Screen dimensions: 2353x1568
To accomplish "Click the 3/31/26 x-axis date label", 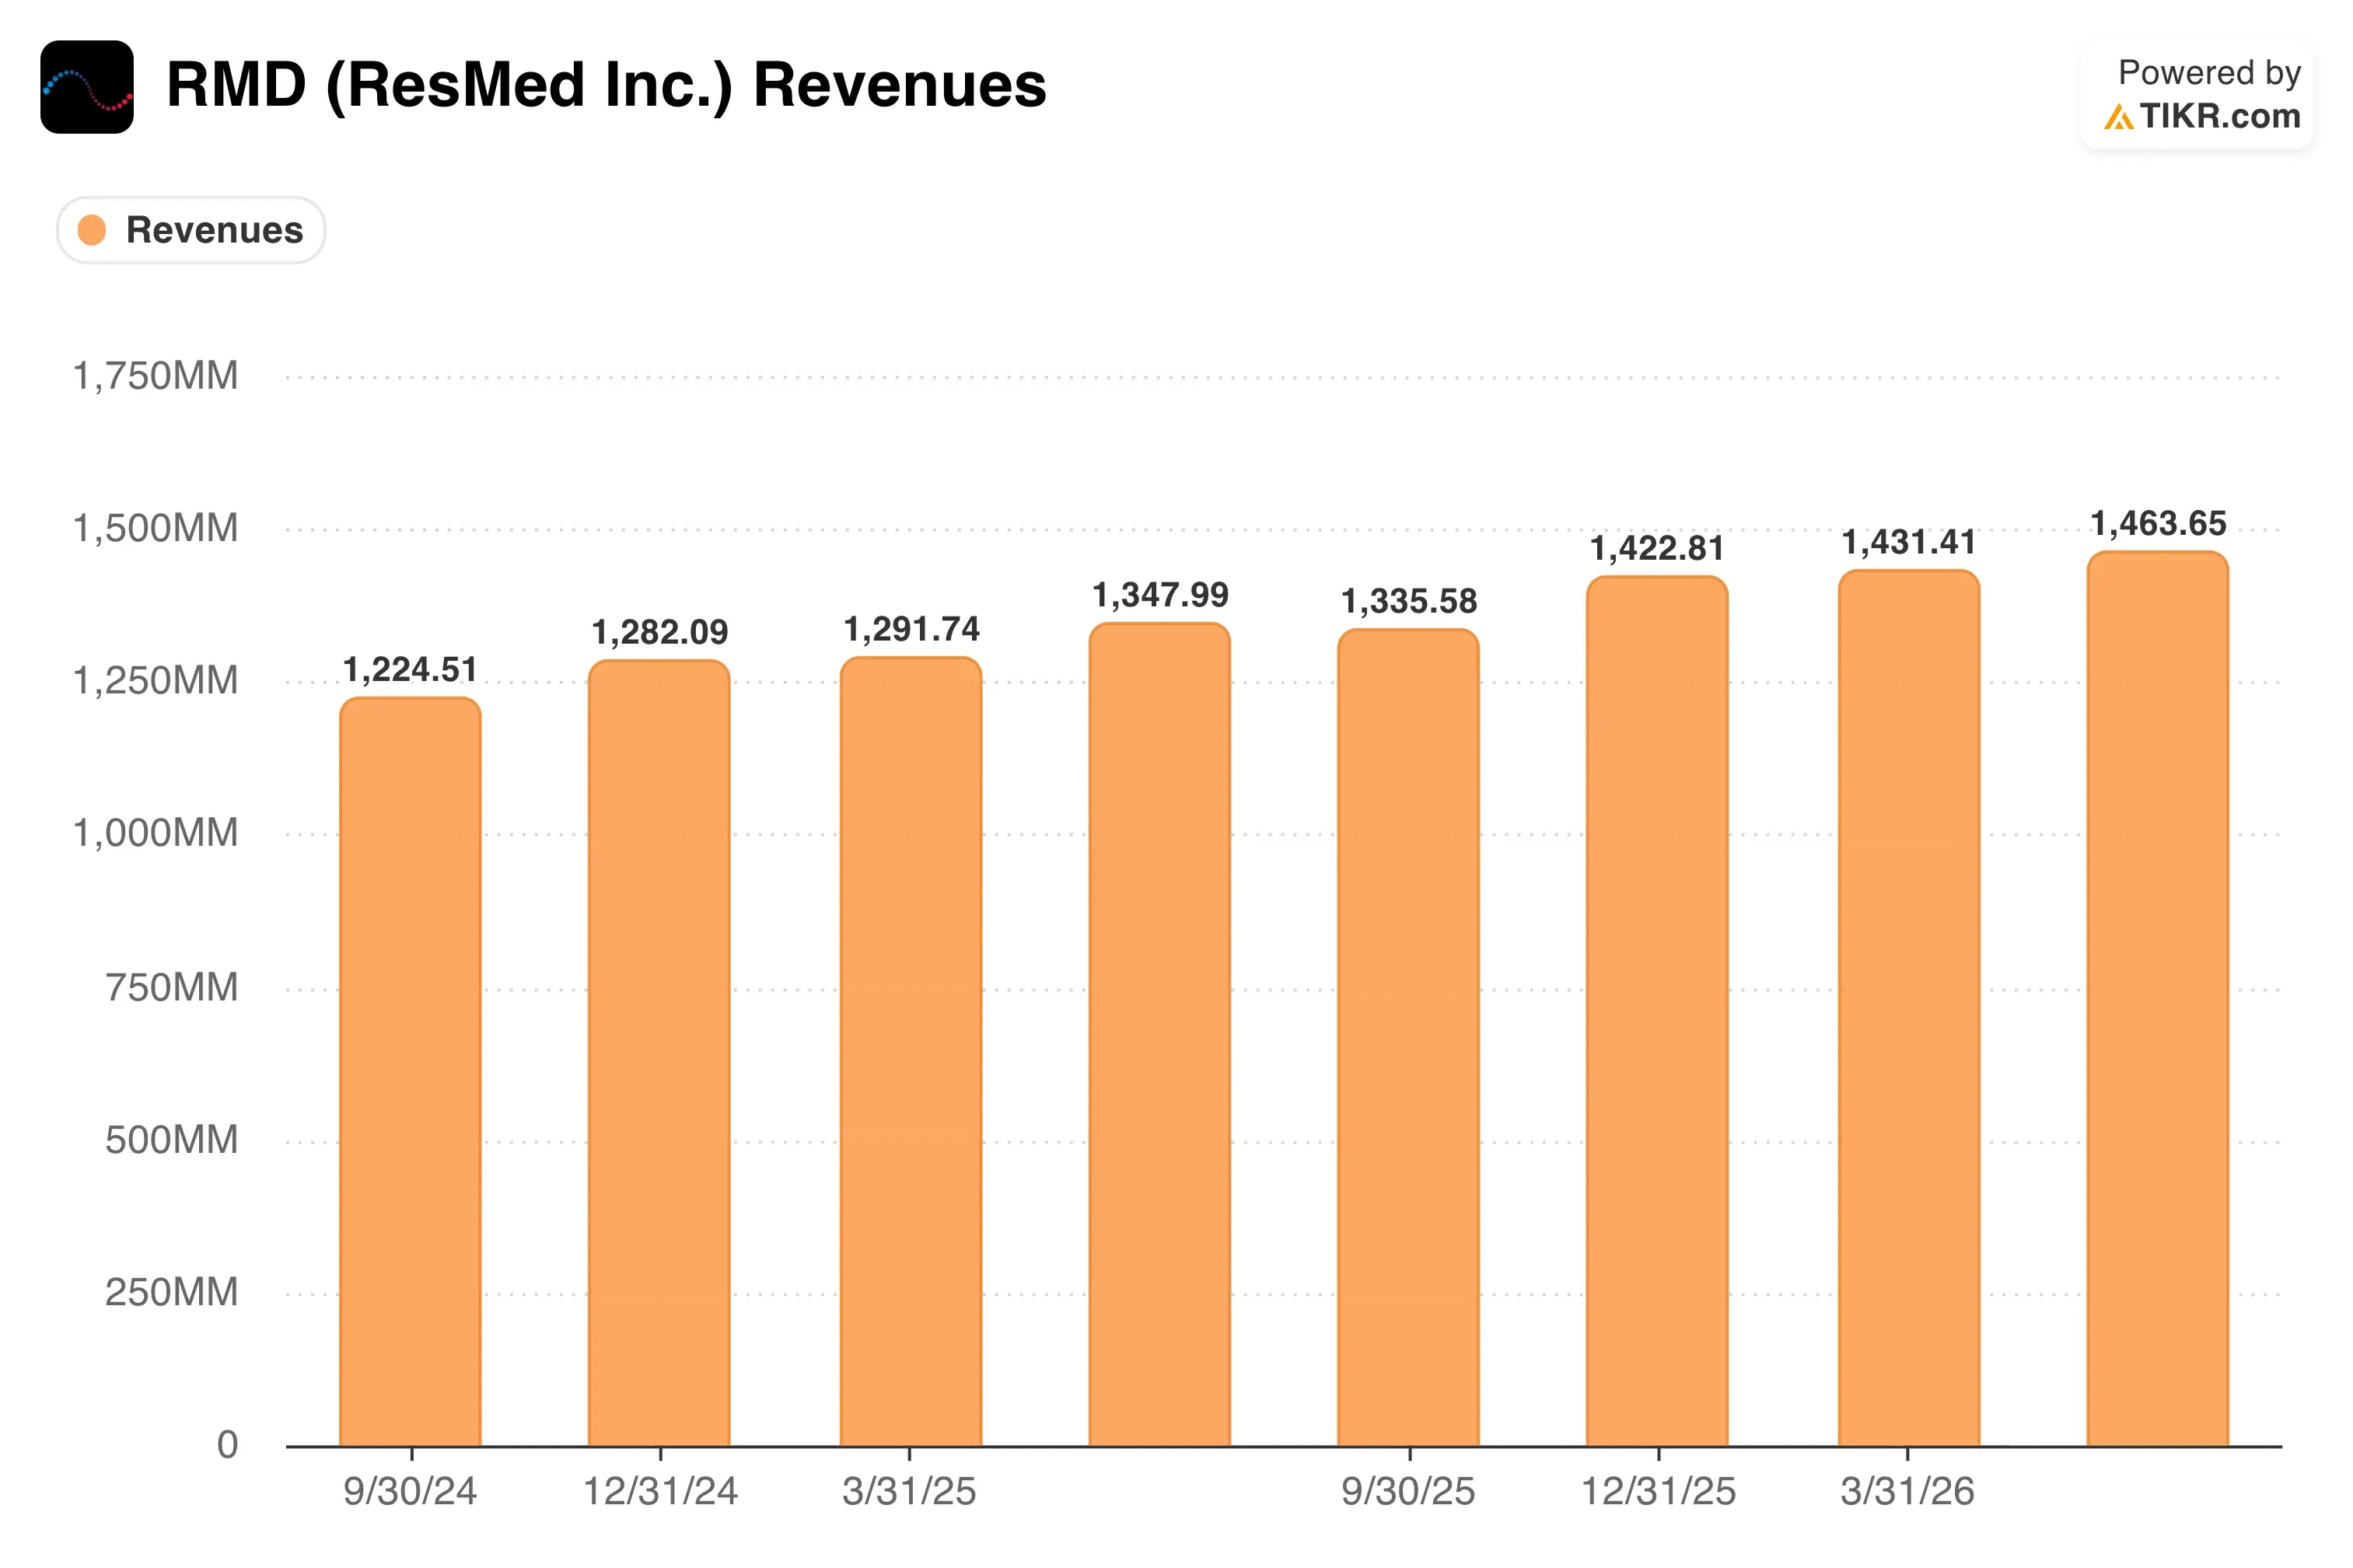I will (x=1907, y=1492).
